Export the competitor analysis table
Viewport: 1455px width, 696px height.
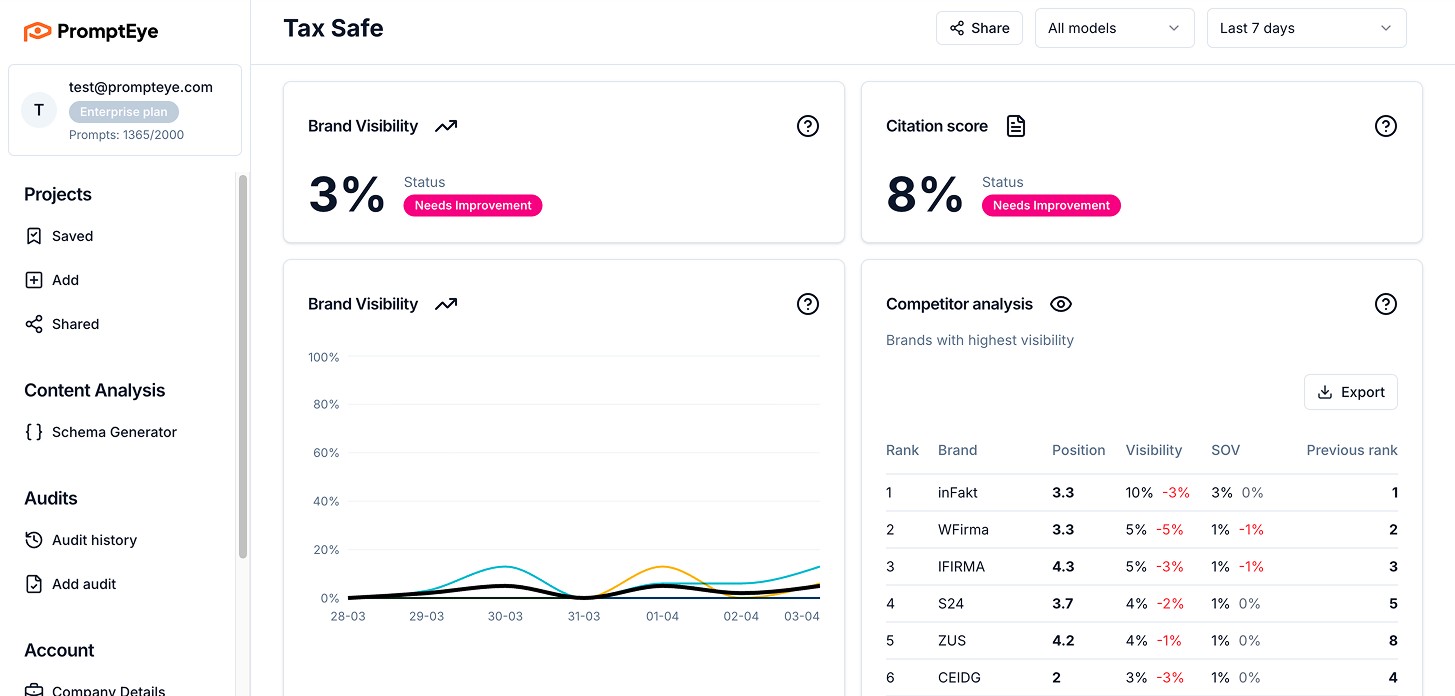(1351, 392)
